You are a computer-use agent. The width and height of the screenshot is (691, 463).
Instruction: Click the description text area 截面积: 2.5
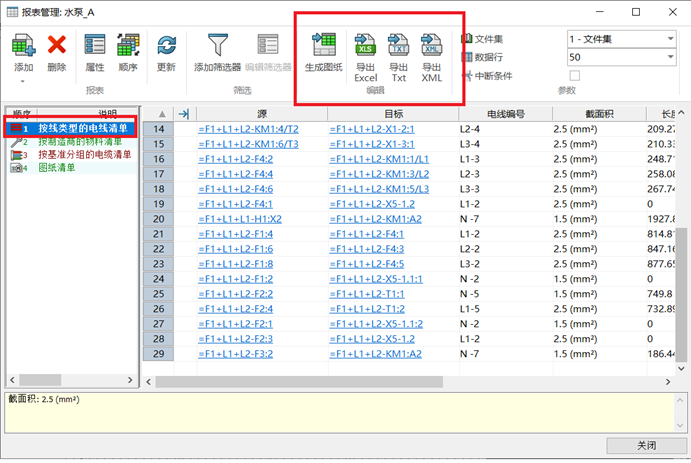click(x=339, y=412)
